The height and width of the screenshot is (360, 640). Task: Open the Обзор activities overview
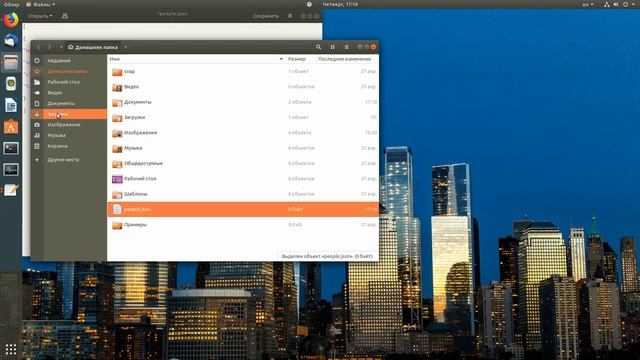11,4
